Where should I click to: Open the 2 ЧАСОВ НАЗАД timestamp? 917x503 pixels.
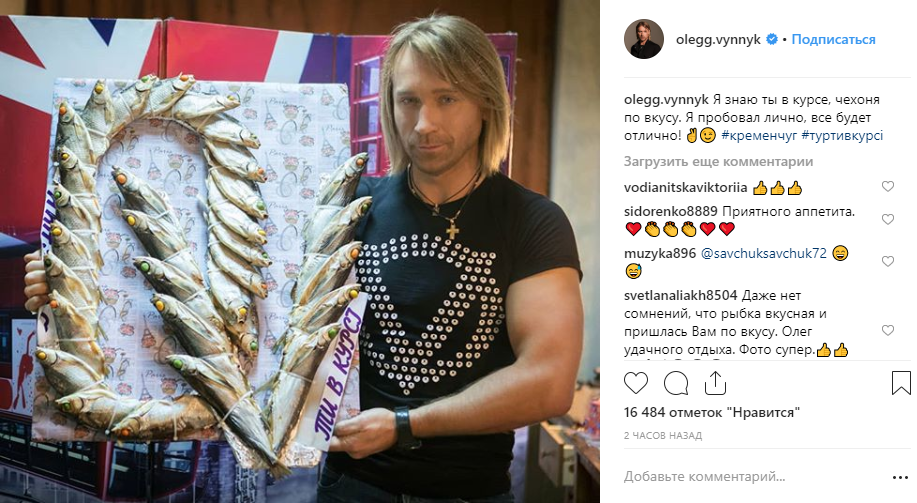663,436
